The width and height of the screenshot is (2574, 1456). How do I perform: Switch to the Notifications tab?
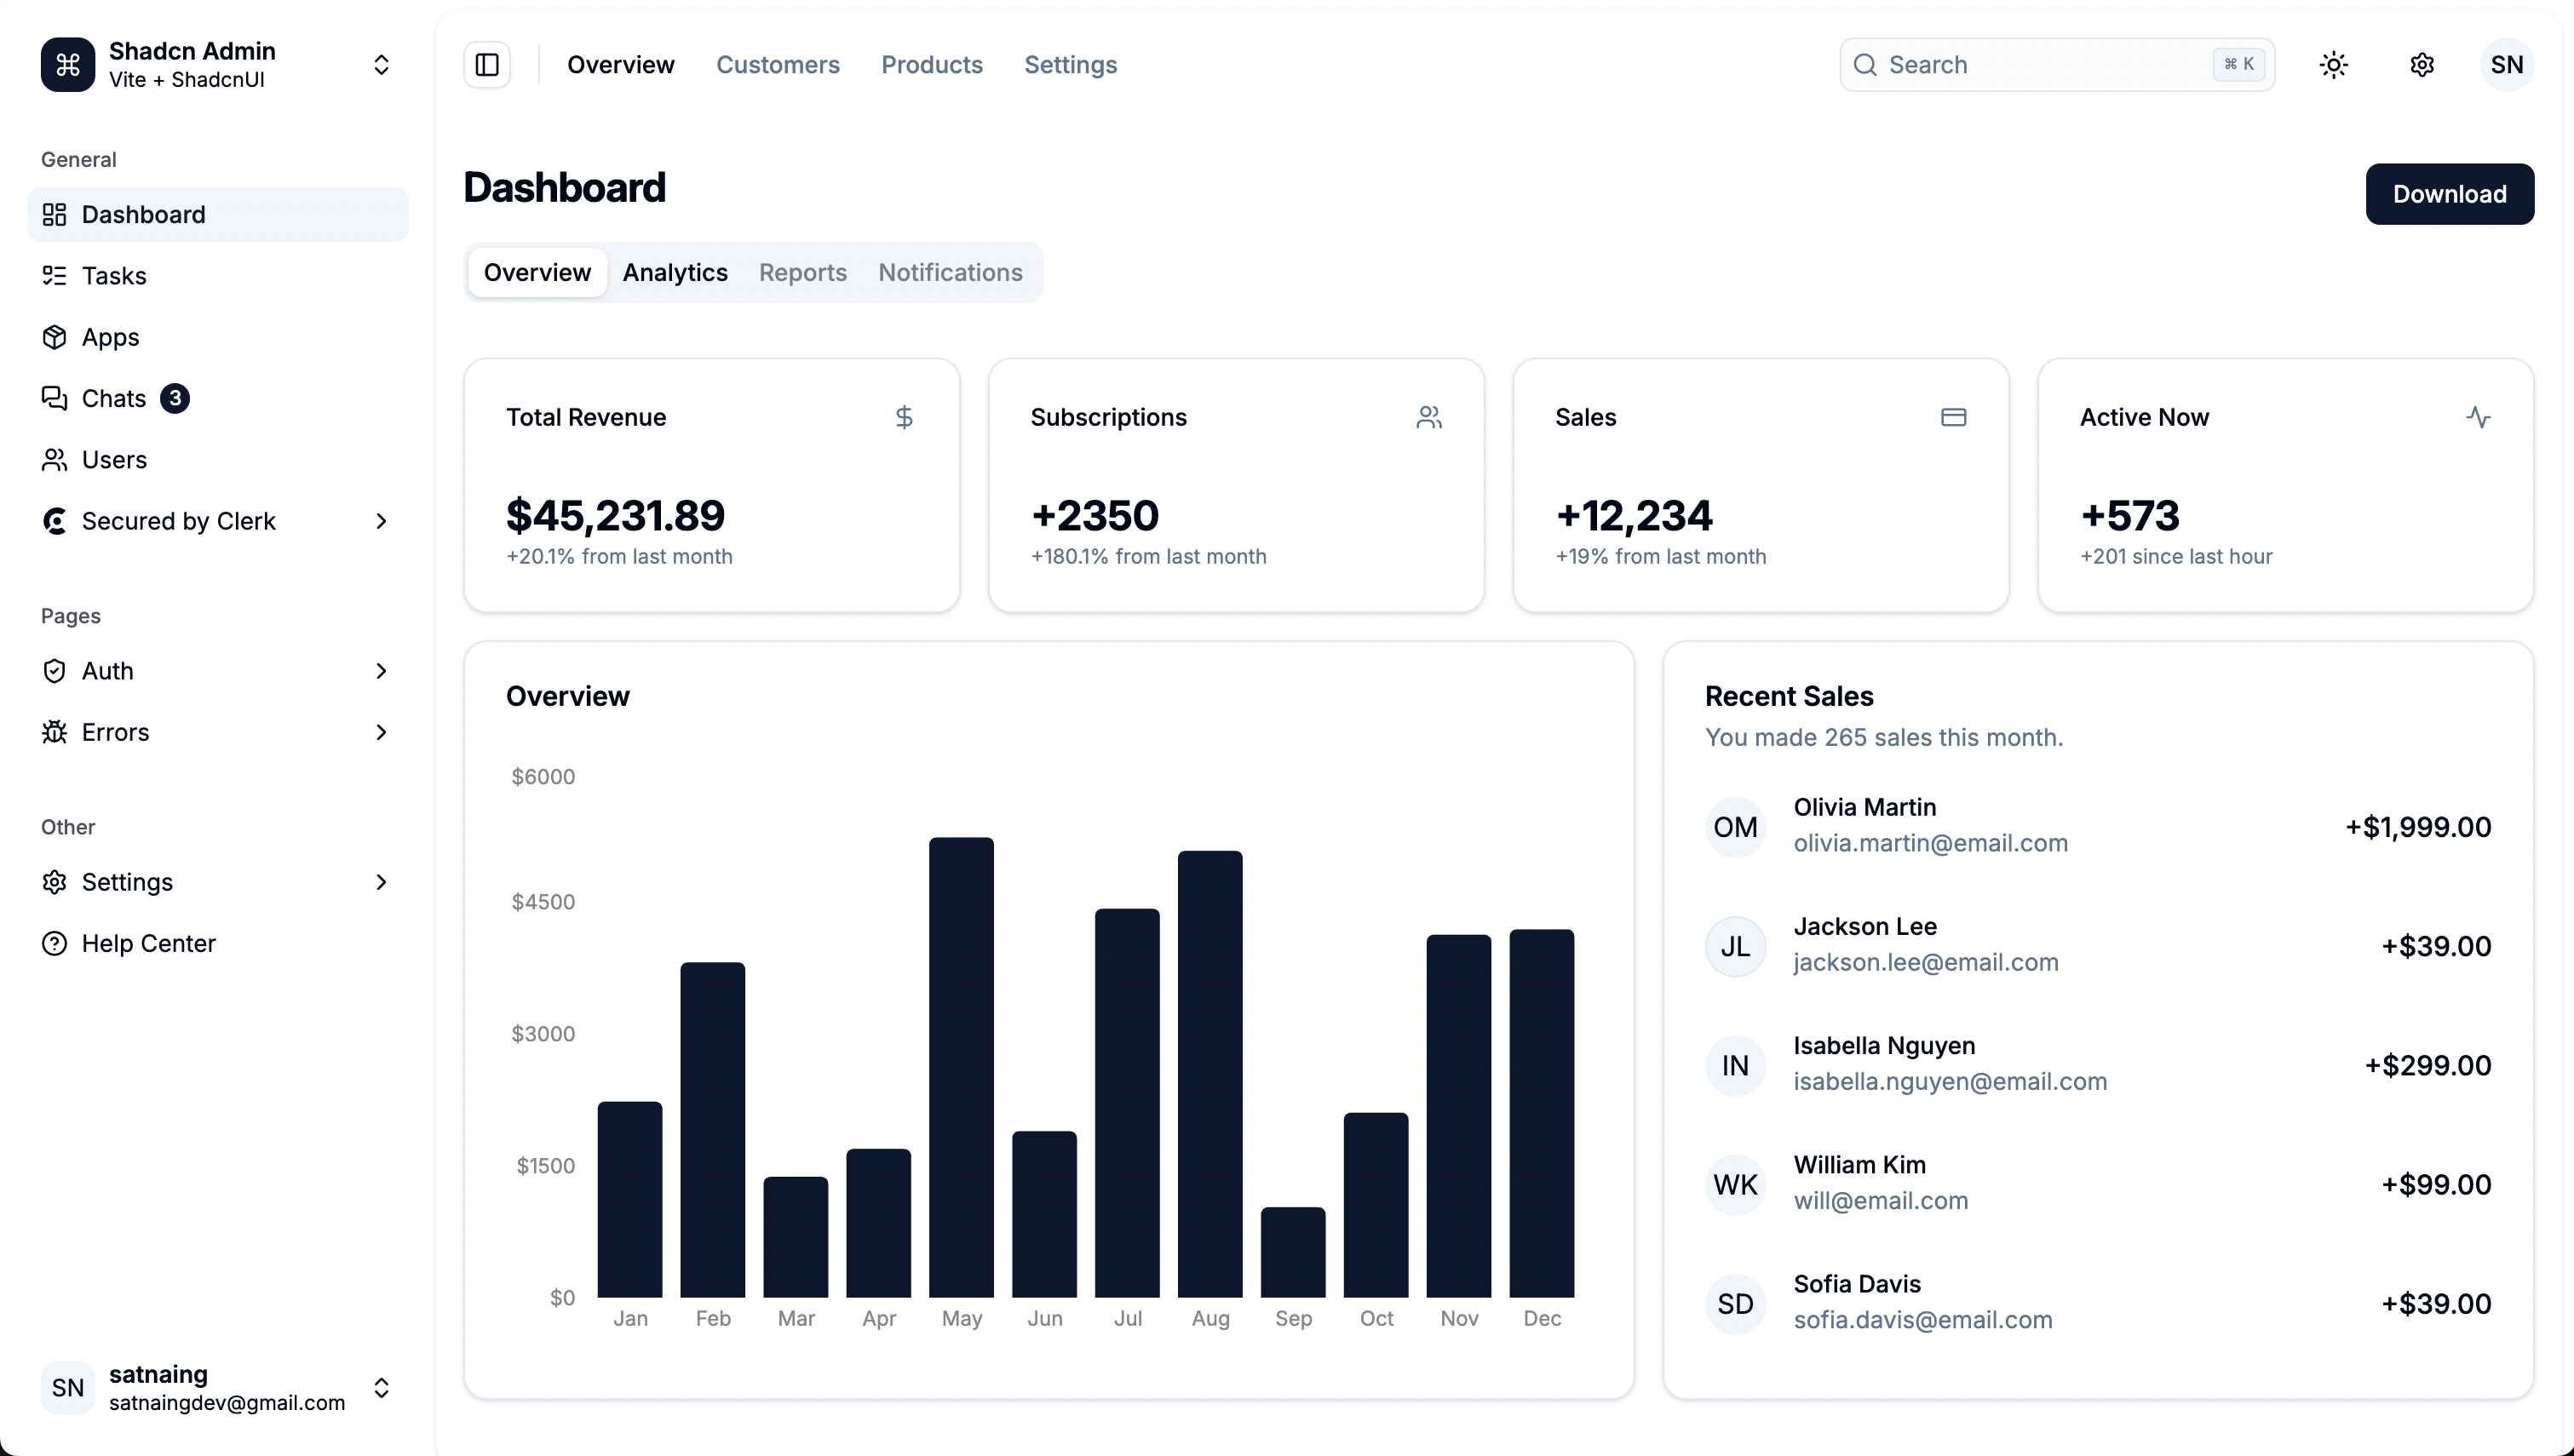click(x=950, y=272)
